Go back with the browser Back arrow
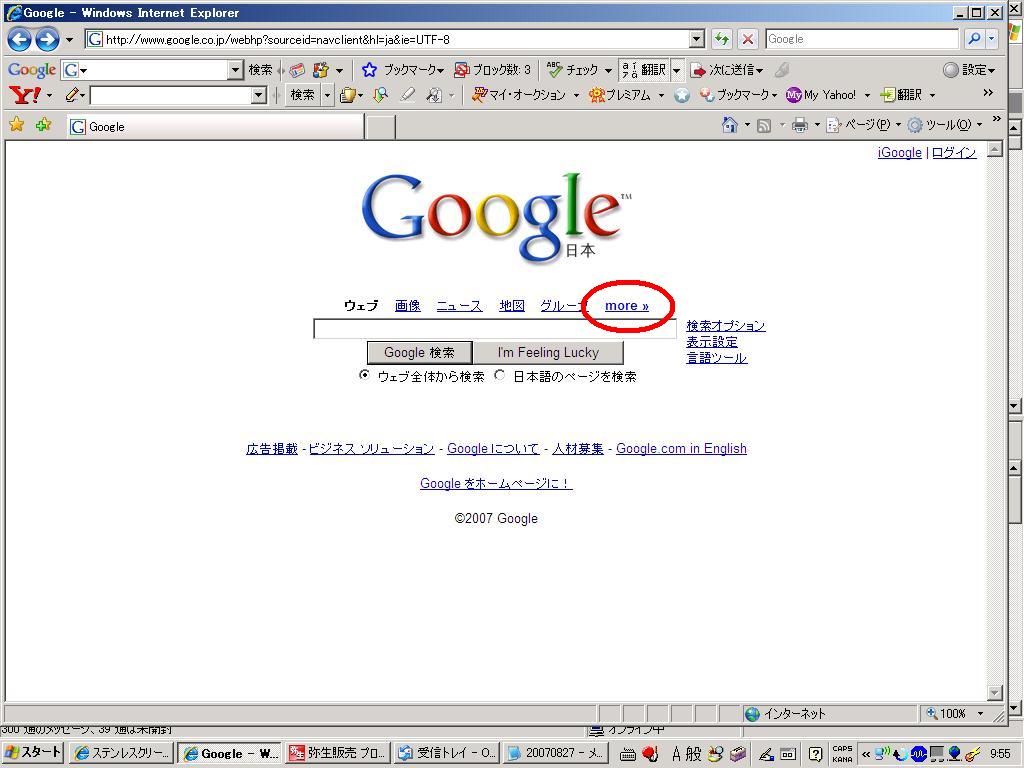This screenshot has width=1024, height=768. pos(19,40)
